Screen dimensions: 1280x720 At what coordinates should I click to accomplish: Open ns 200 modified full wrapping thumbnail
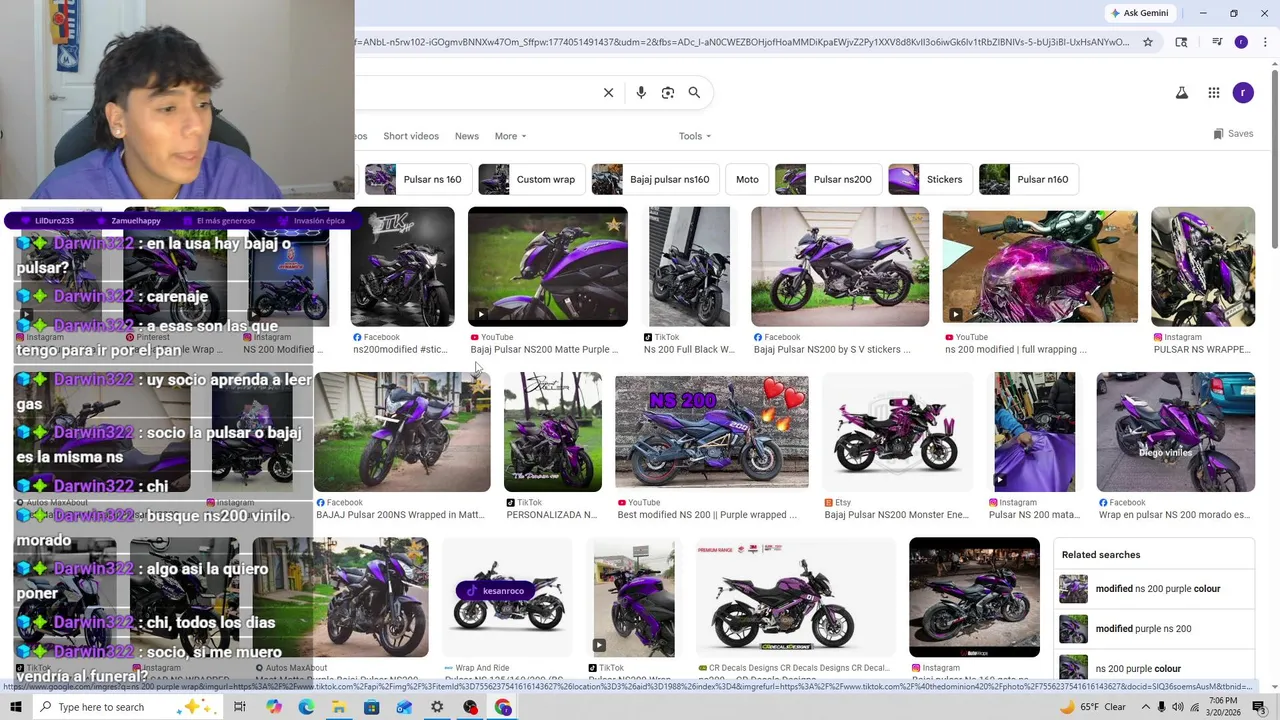click(1040, 267)
